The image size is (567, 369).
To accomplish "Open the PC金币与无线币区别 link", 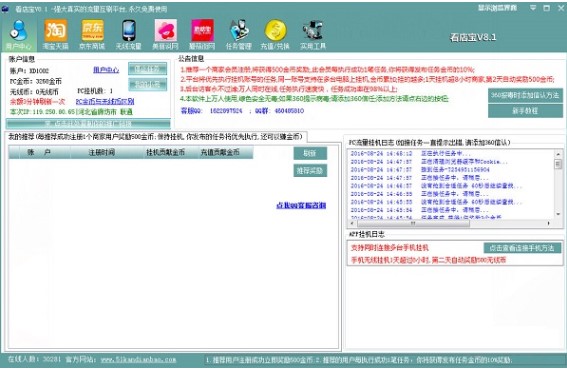I will 105,102.
